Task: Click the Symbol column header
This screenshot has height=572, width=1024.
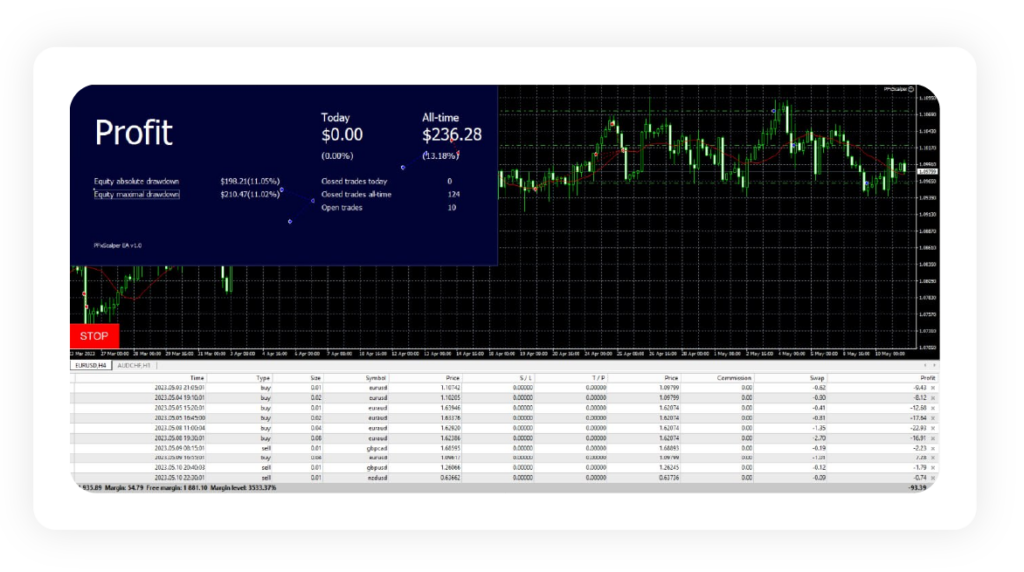Action: (374, 377)
